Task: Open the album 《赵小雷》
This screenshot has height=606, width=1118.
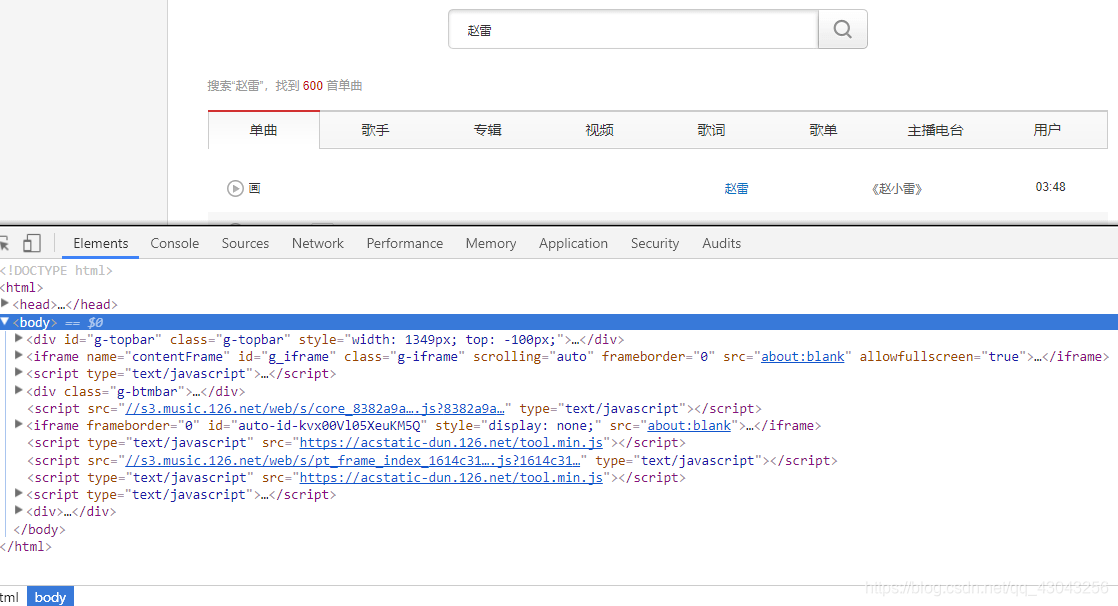Action: tap(897, 188)
